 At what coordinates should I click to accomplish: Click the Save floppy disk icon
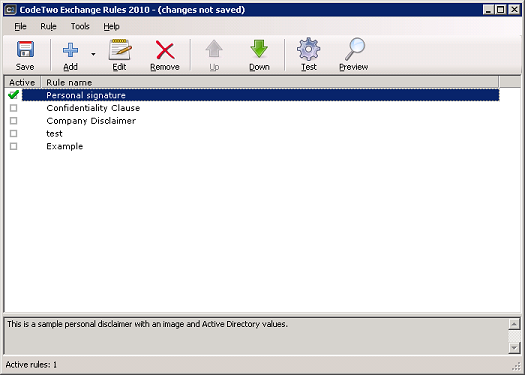(25, 49)
